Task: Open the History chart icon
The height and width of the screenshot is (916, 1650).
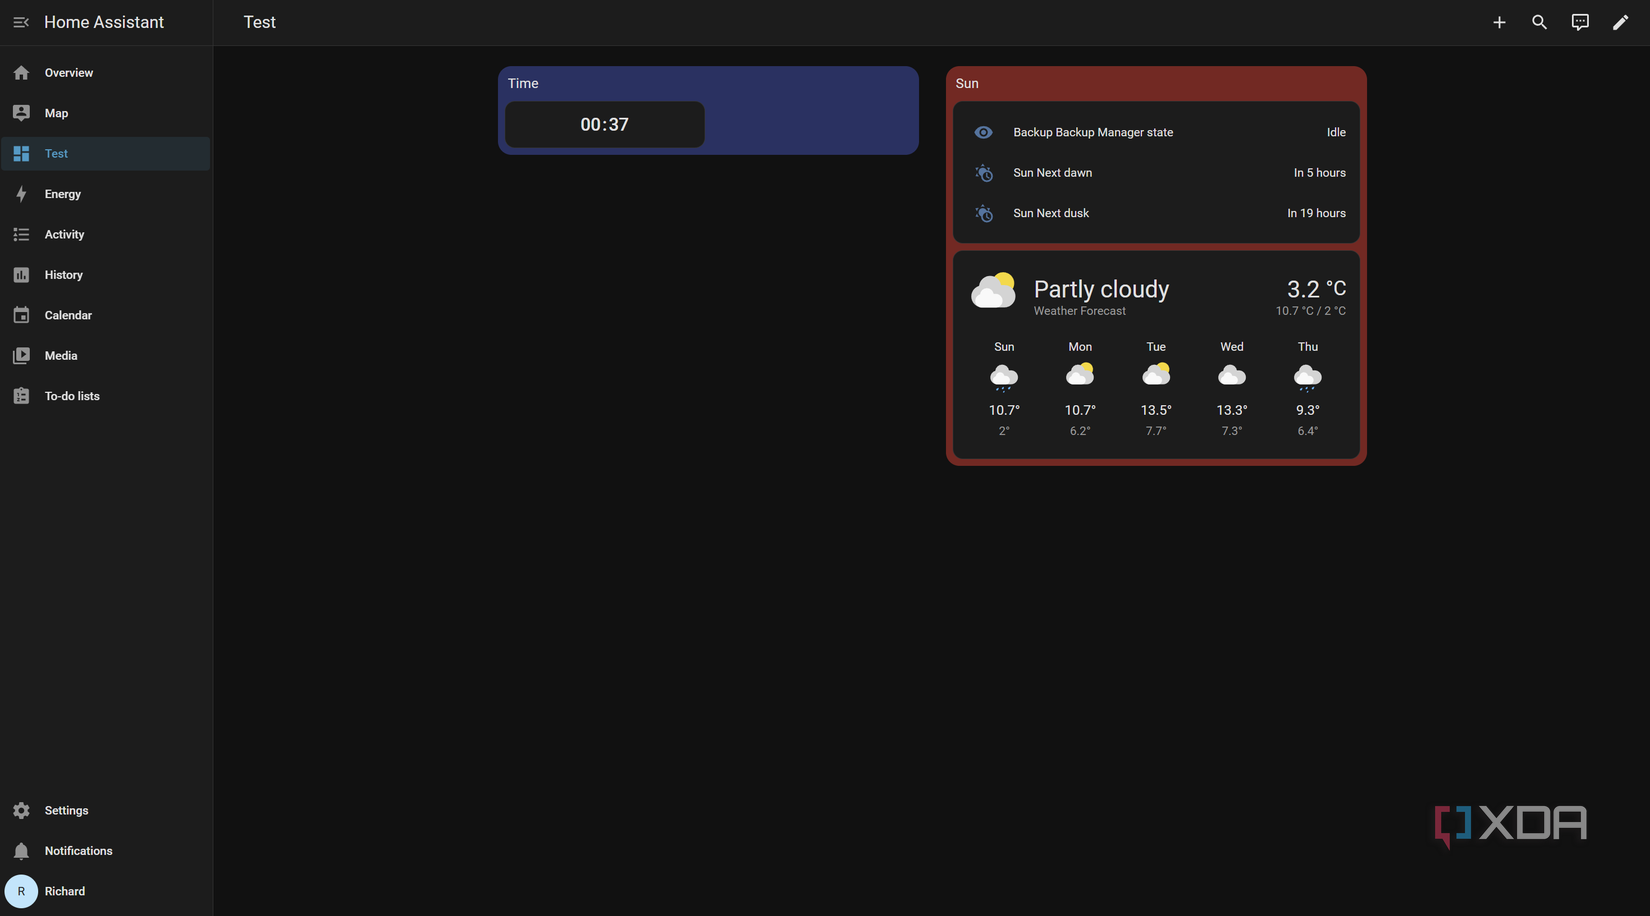Action: tap(21, 275)
